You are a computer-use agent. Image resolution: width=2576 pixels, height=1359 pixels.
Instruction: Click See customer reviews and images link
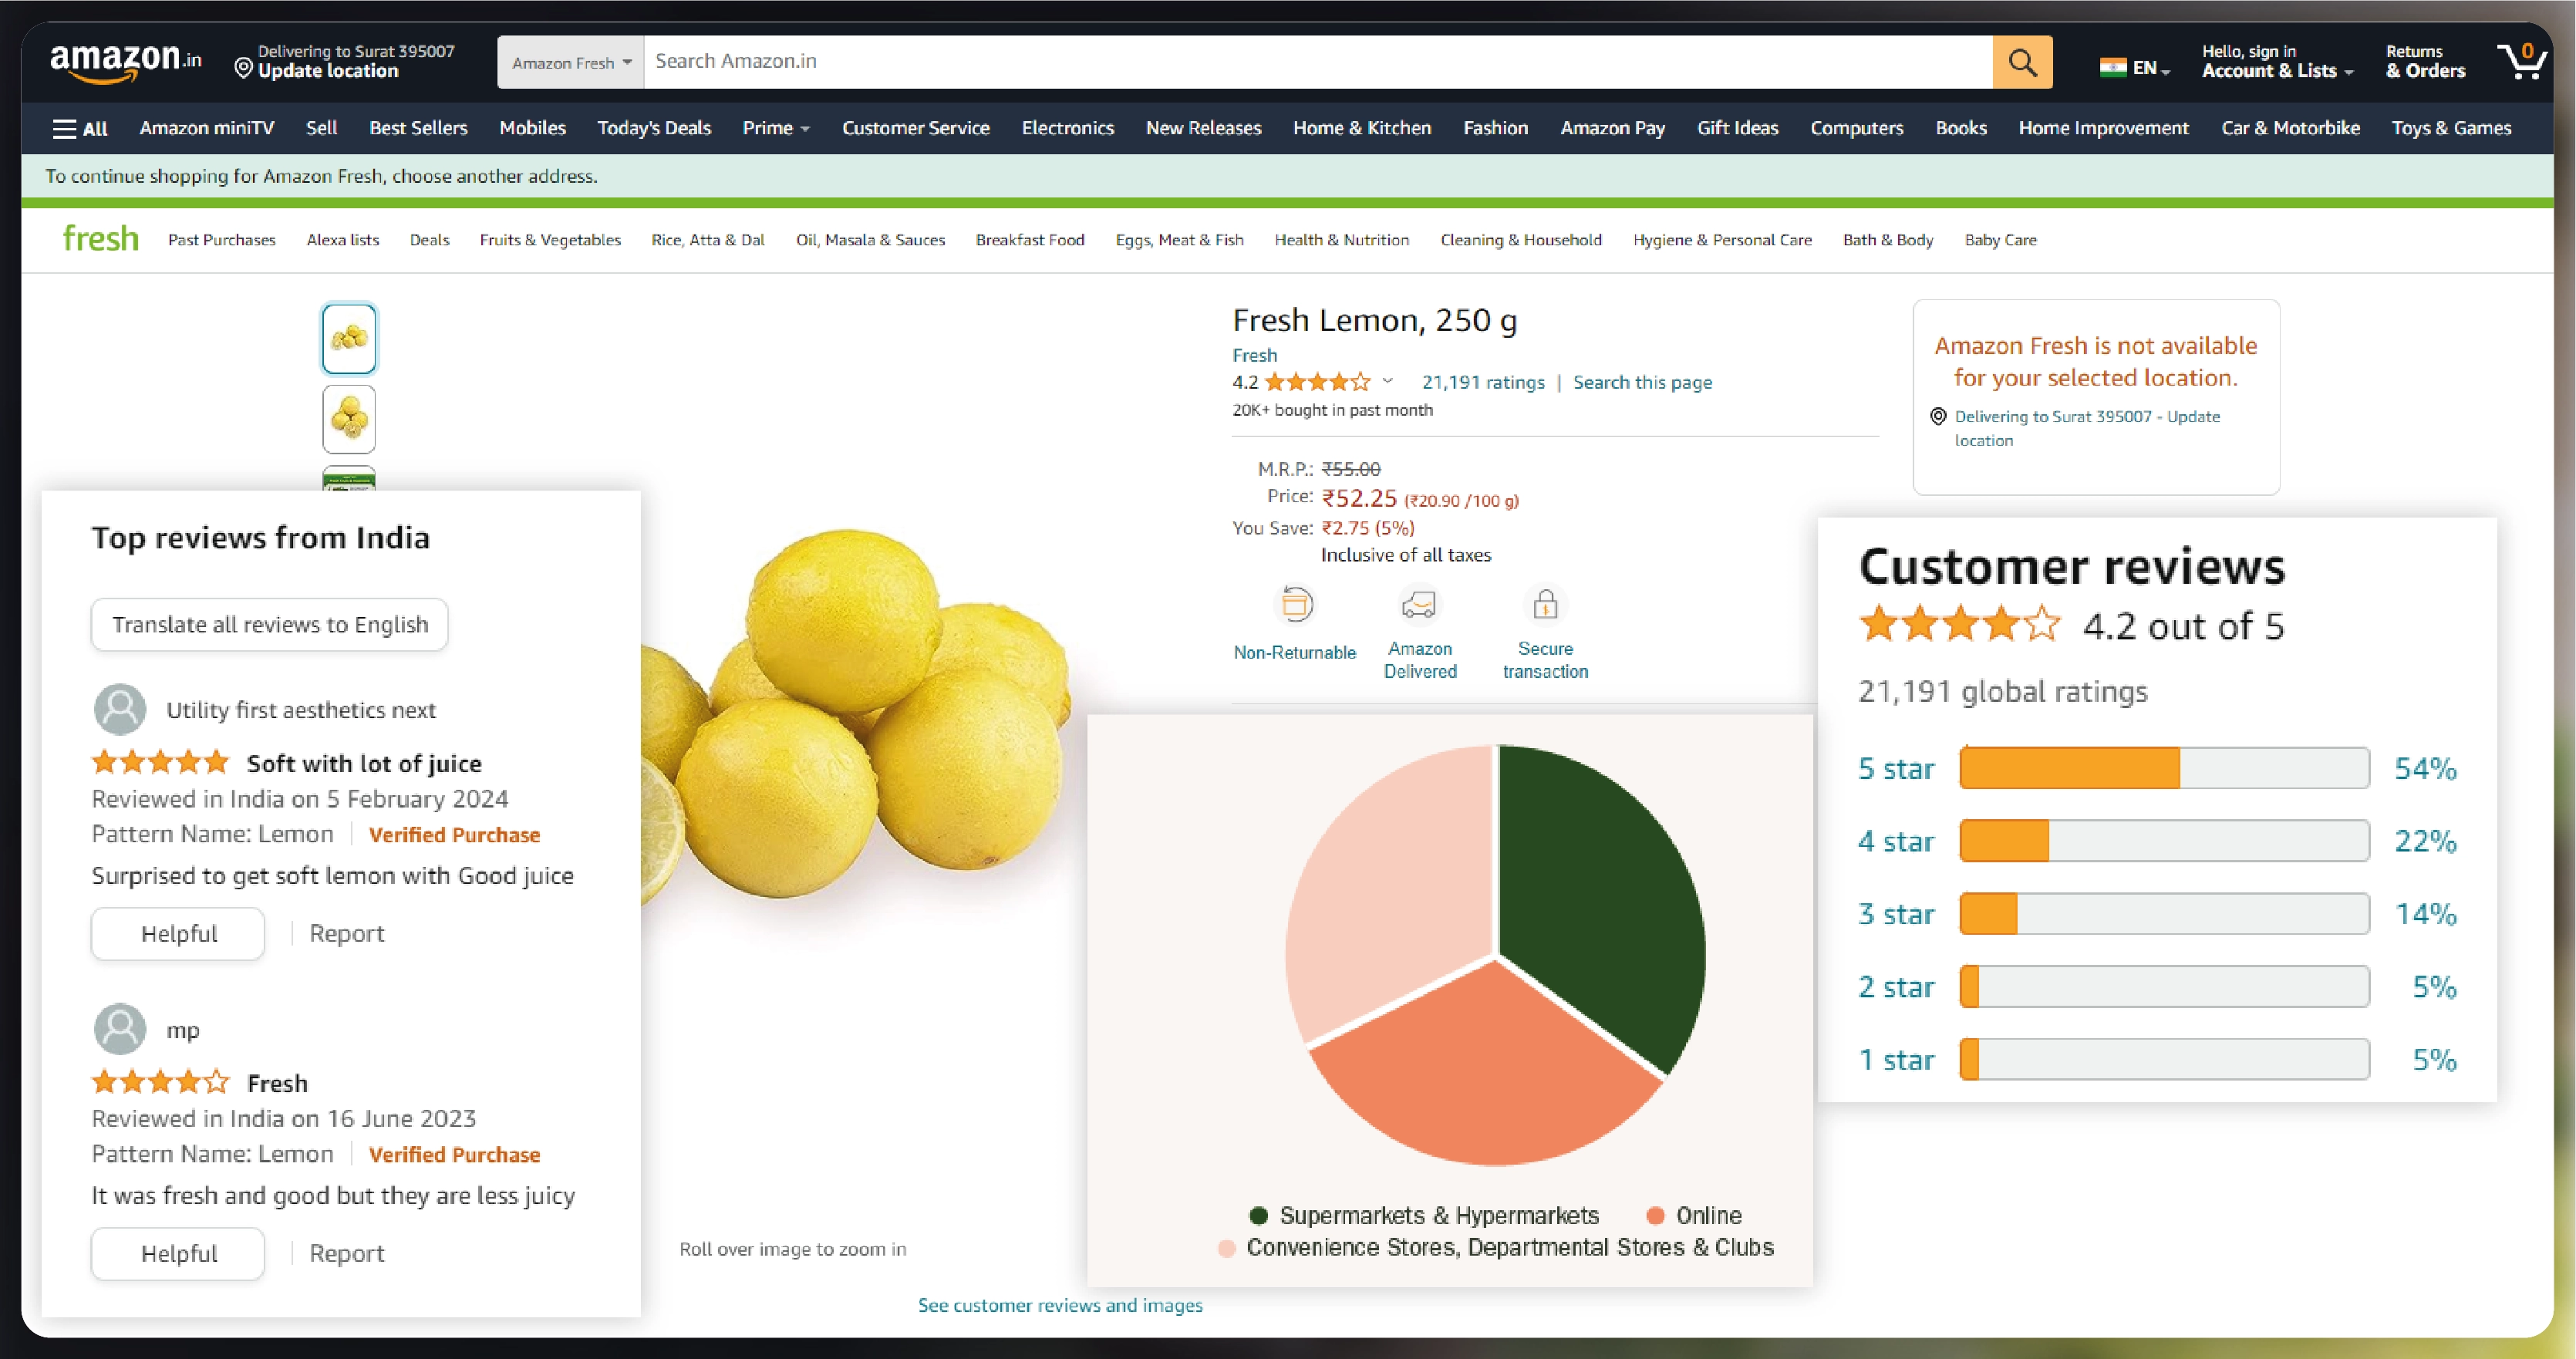point(1060,1305)
